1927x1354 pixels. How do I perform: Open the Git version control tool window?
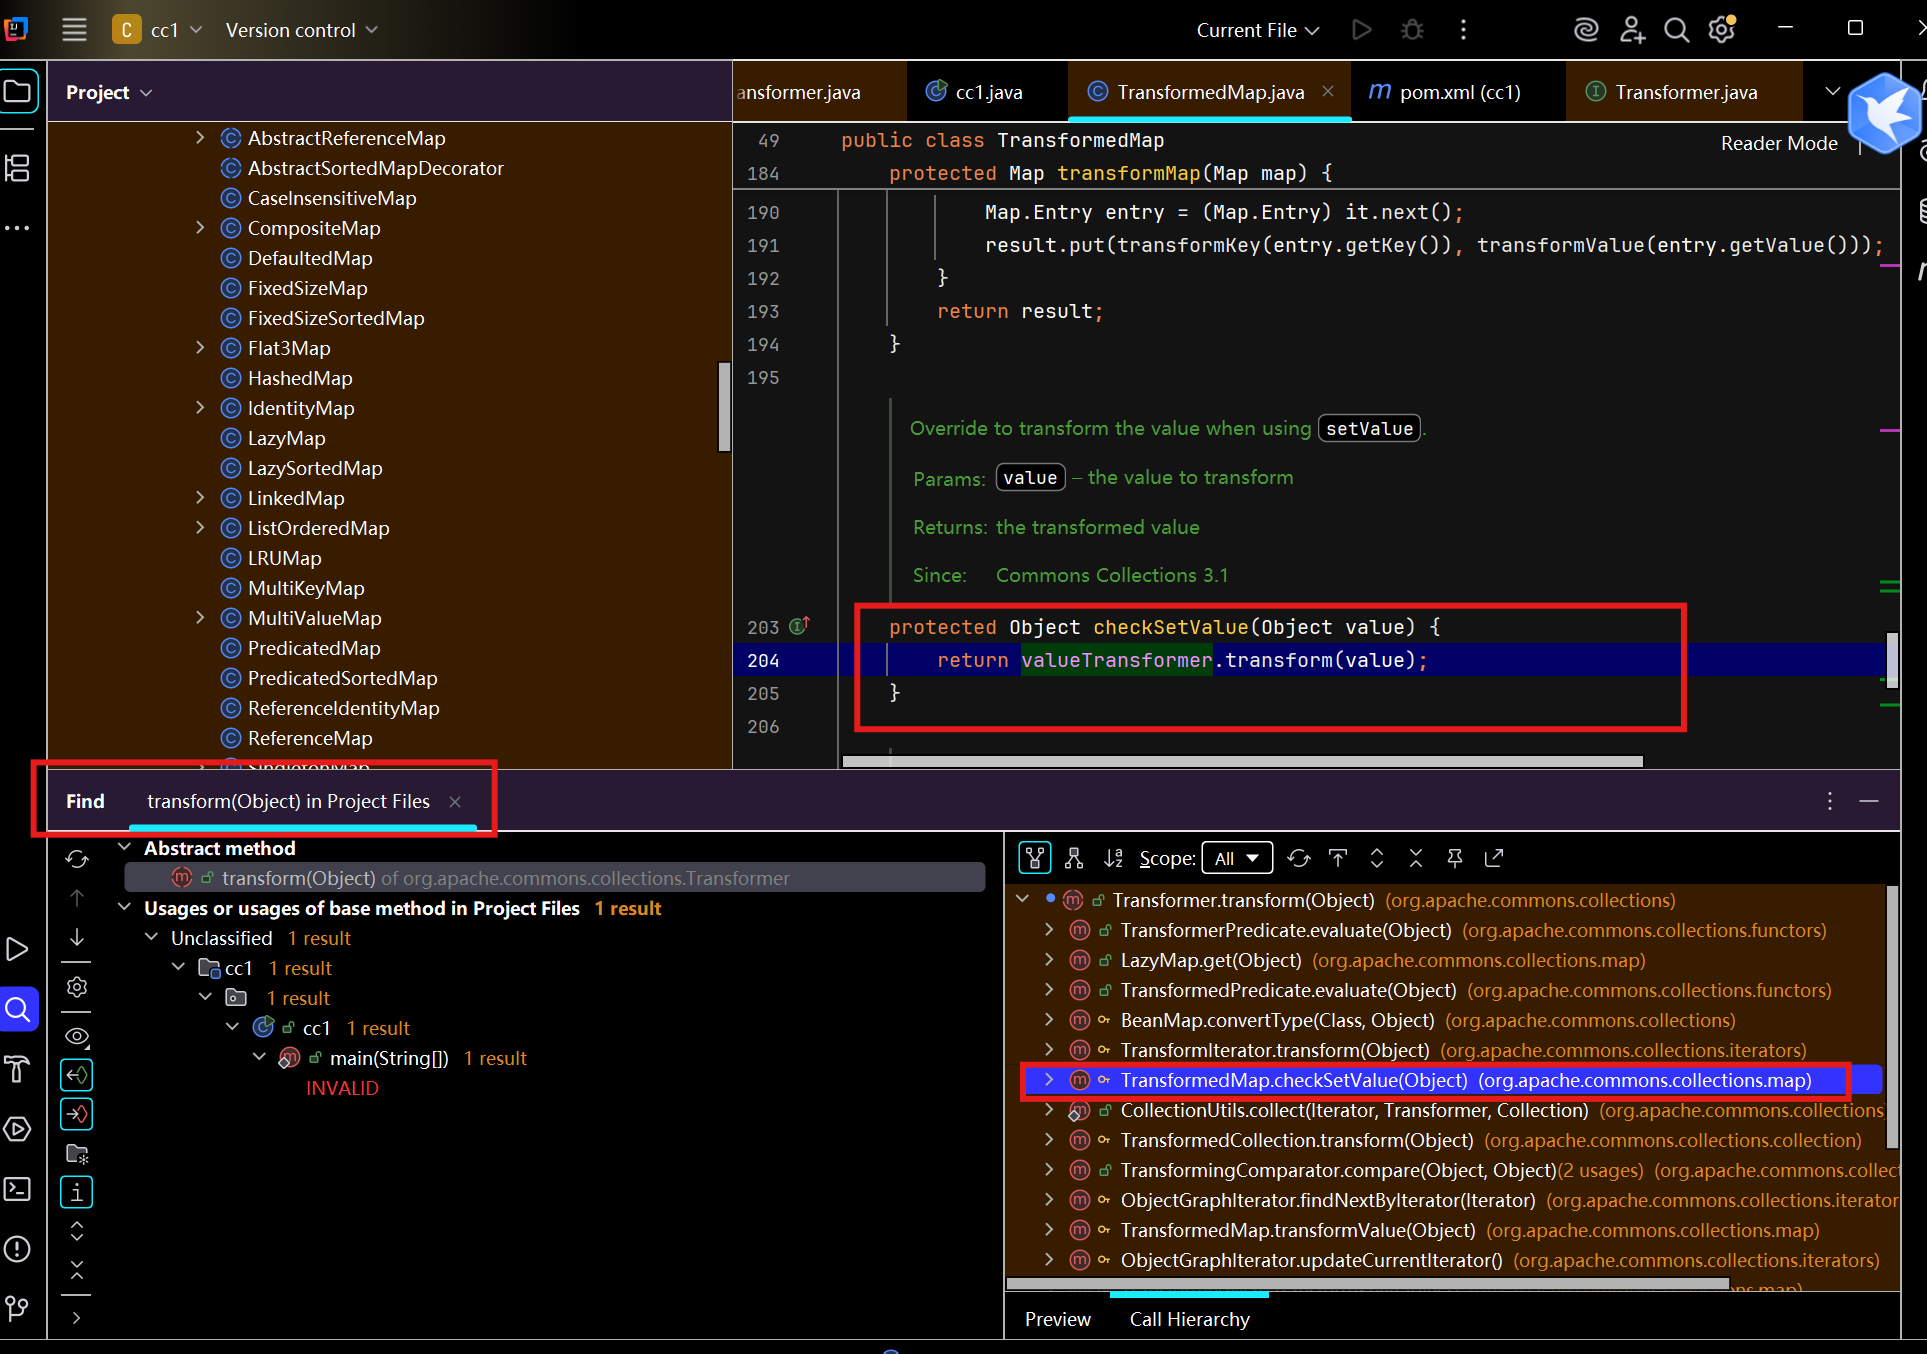click(x=17, y=1308)
